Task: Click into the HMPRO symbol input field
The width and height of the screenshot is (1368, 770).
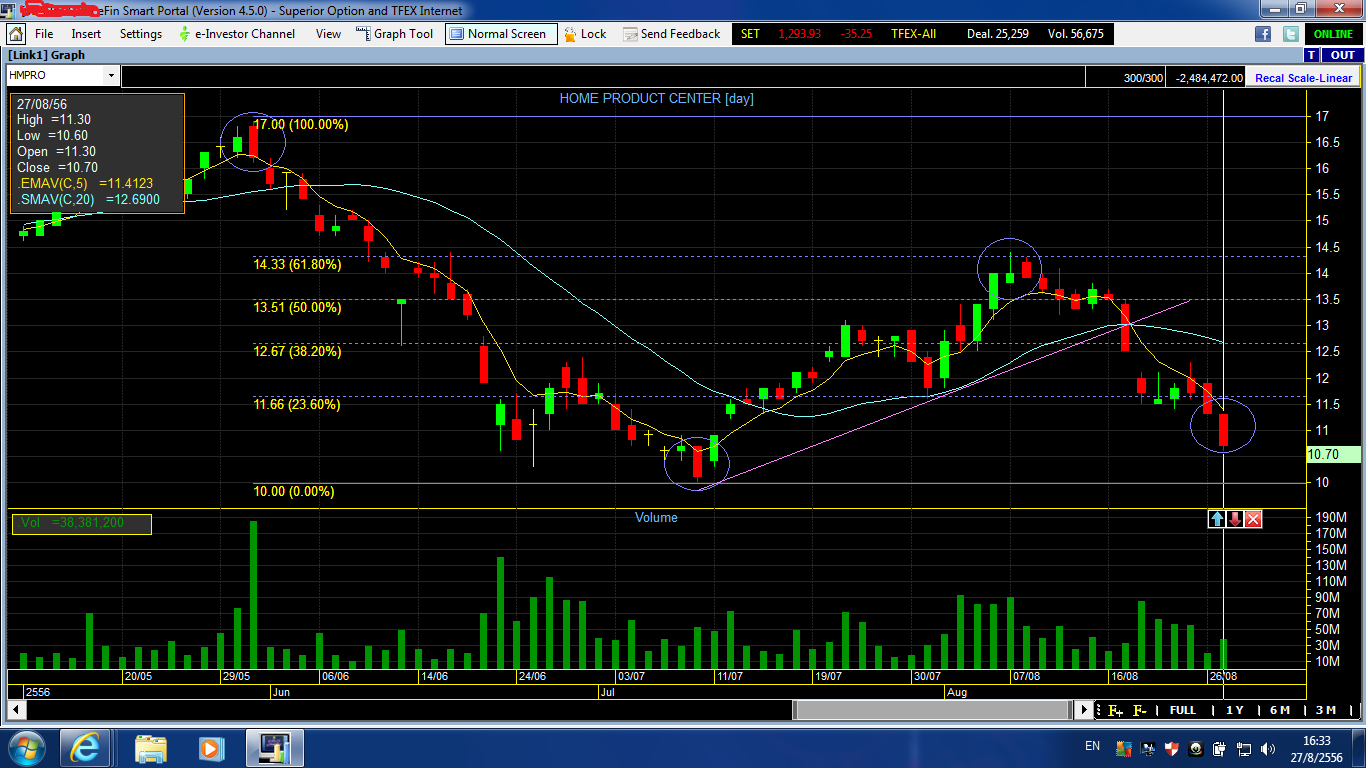Action: point(55,75)
